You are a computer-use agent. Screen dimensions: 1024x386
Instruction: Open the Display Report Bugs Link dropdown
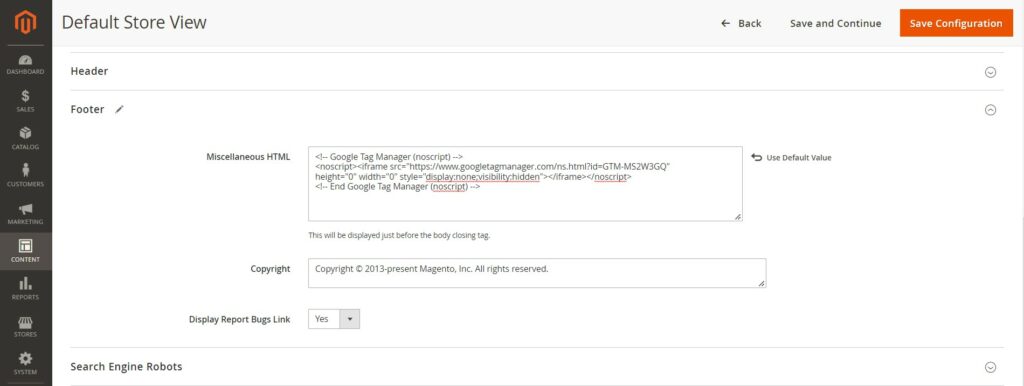tap(334, 319)
